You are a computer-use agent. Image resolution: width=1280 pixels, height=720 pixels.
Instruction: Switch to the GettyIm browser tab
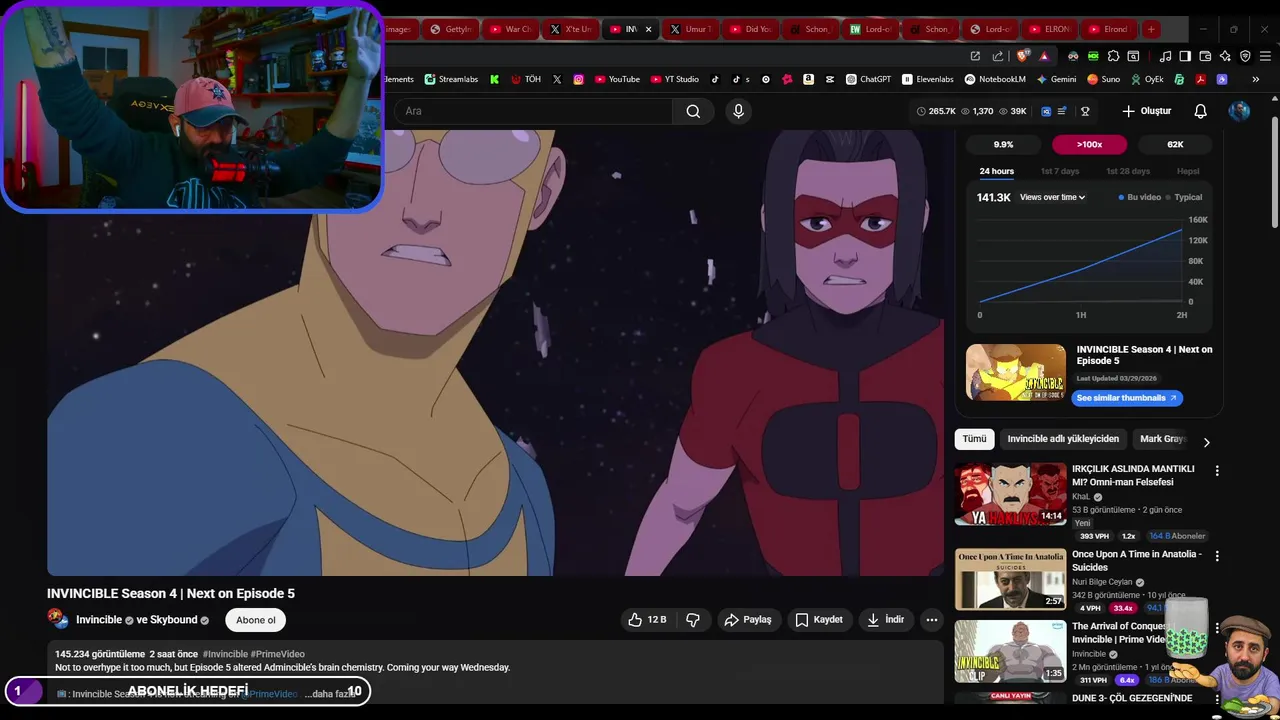click(x=450, y=29)
